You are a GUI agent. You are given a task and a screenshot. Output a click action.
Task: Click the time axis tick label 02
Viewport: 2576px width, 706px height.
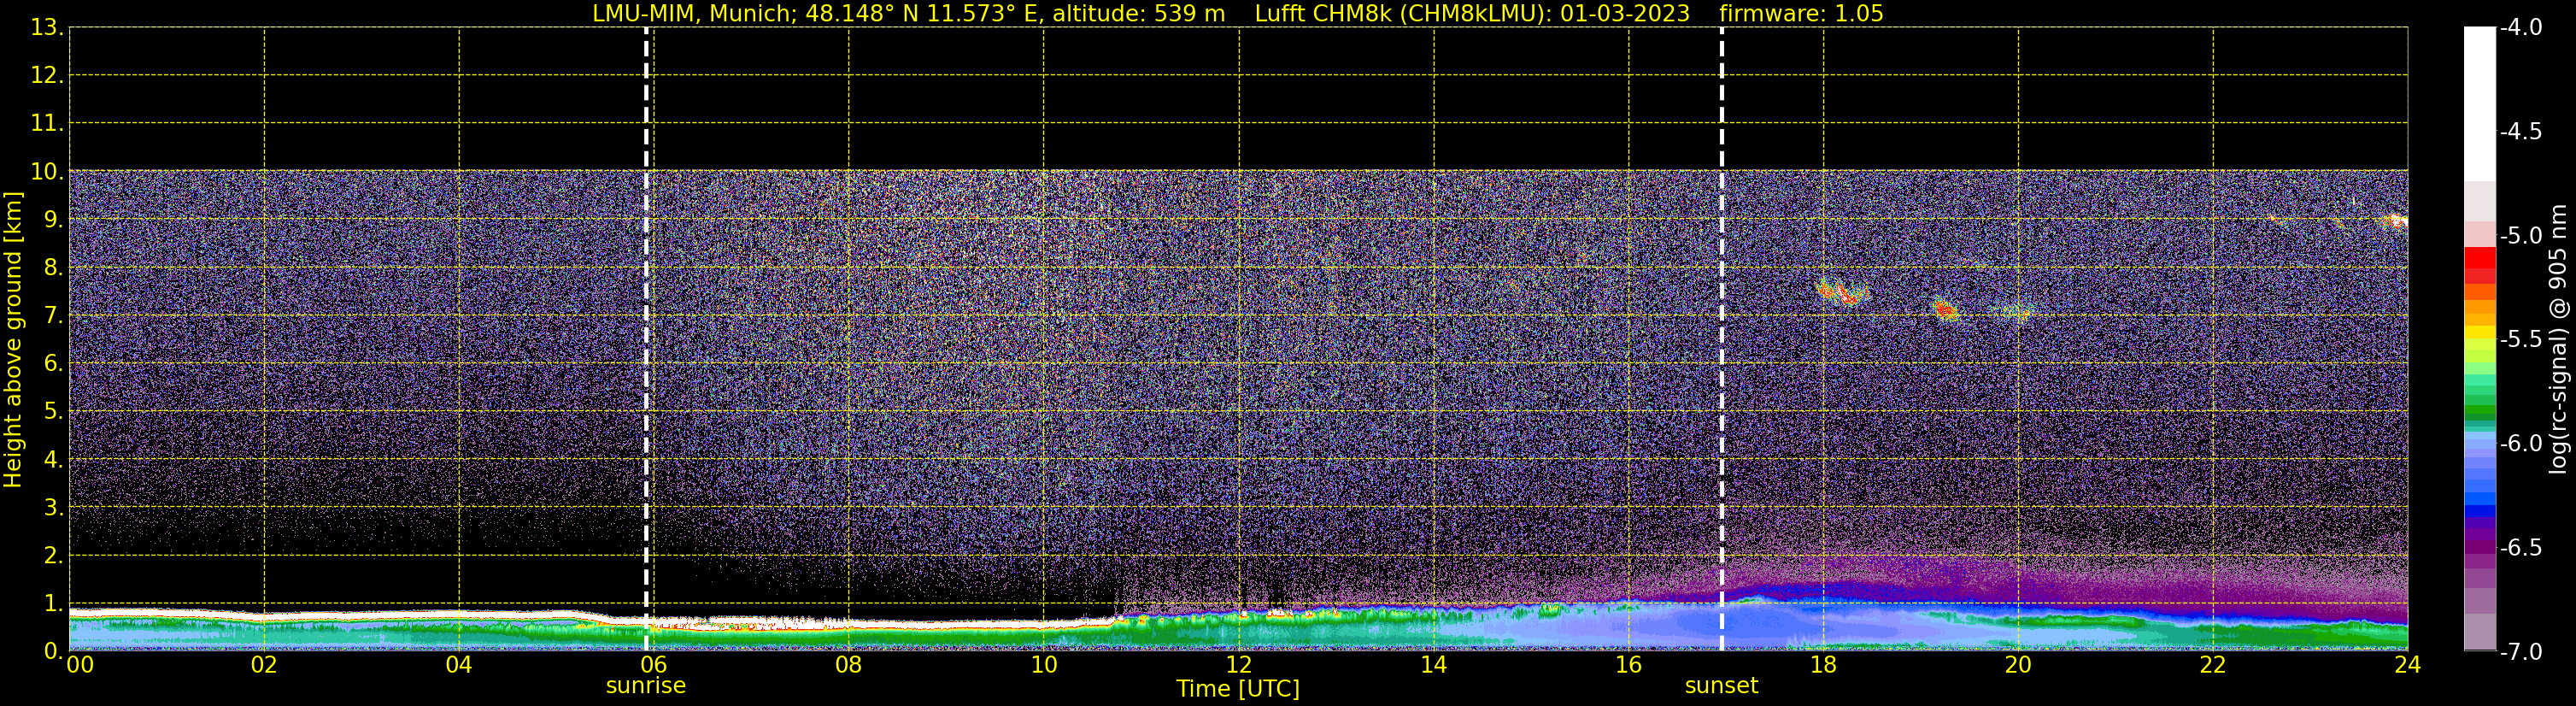264,665
